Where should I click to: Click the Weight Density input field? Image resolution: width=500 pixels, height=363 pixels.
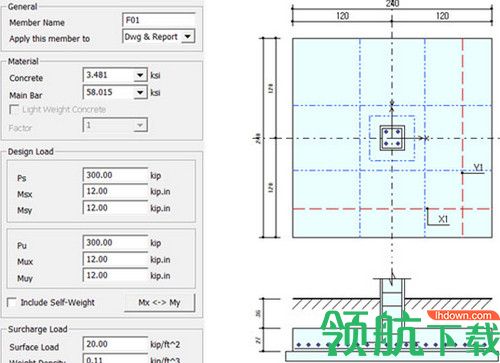pos(115,359)
